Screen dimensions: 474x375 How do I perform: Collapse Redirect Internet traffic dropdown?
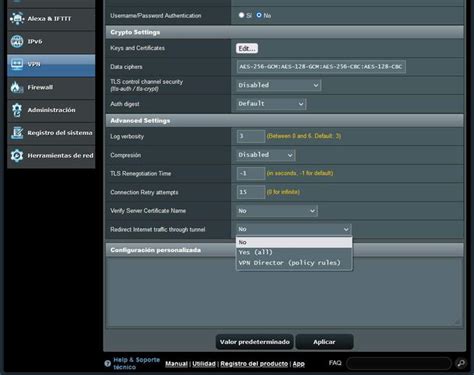click(x=293, y=229)
